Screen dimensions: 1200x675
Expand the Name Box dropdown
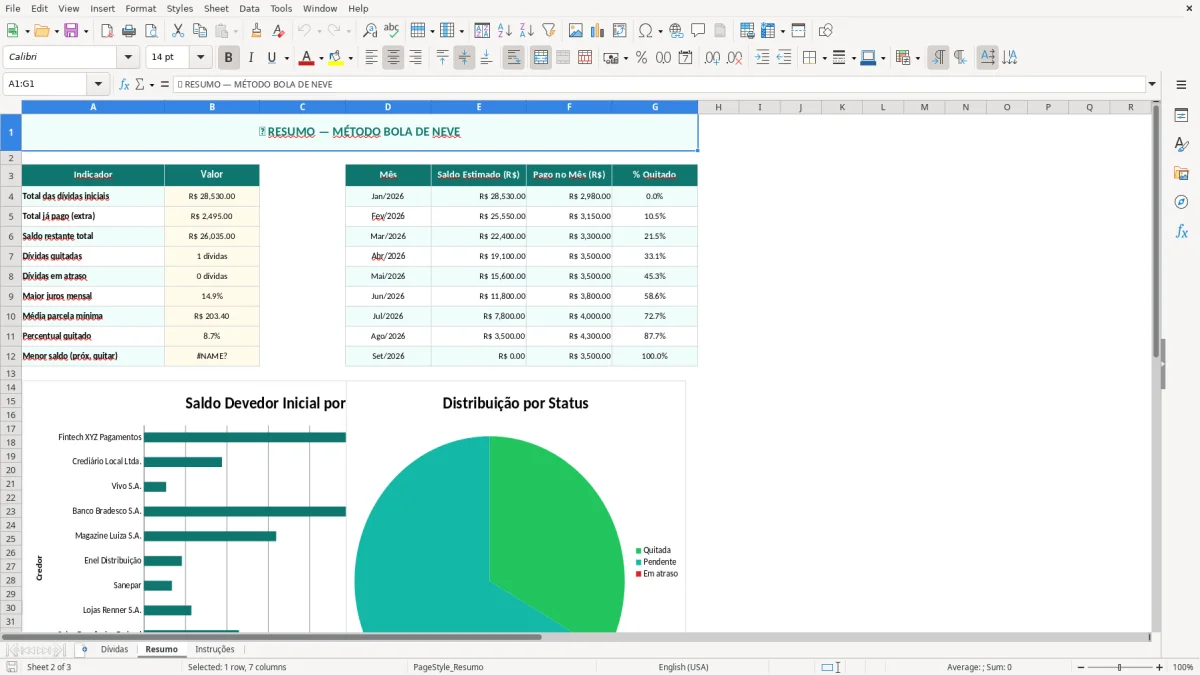coord(98,84)
